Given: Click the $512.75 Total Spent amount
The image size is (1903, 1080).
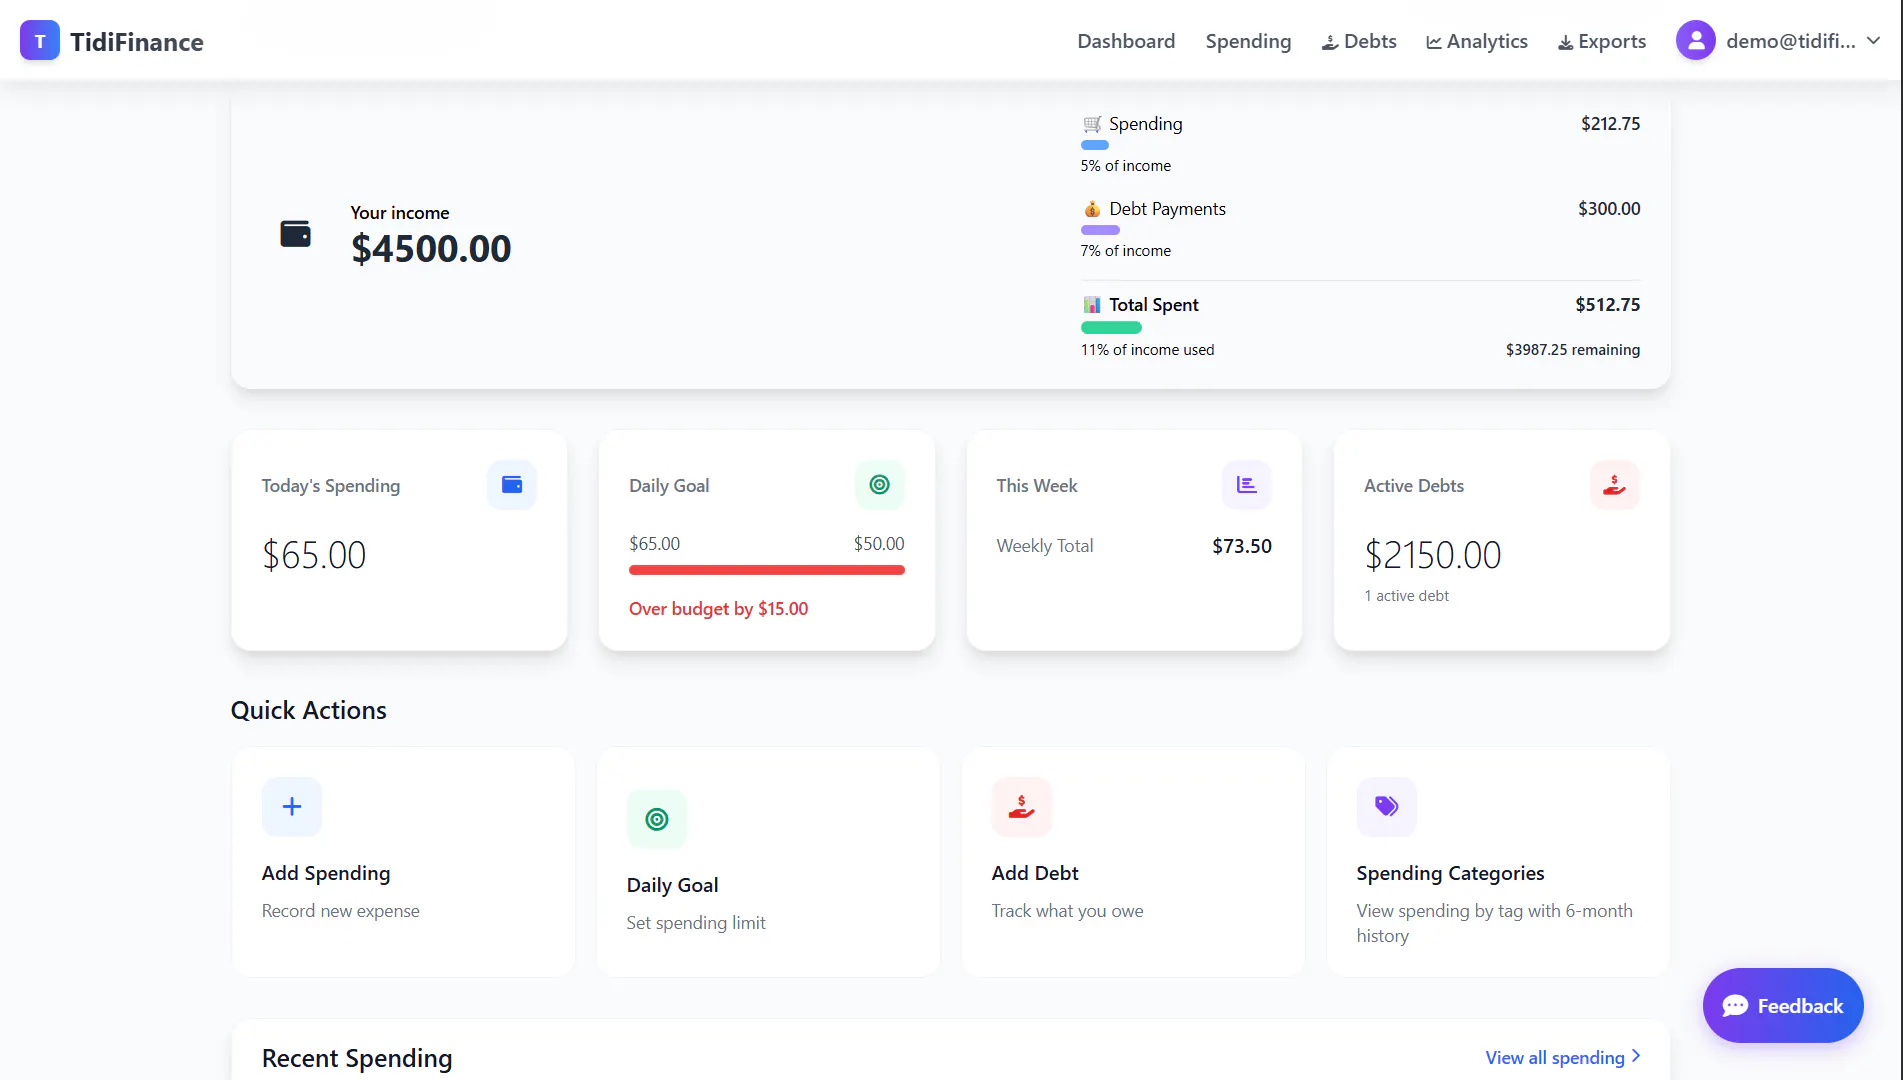Looking at the screenshot, I should coord(1608,305).
